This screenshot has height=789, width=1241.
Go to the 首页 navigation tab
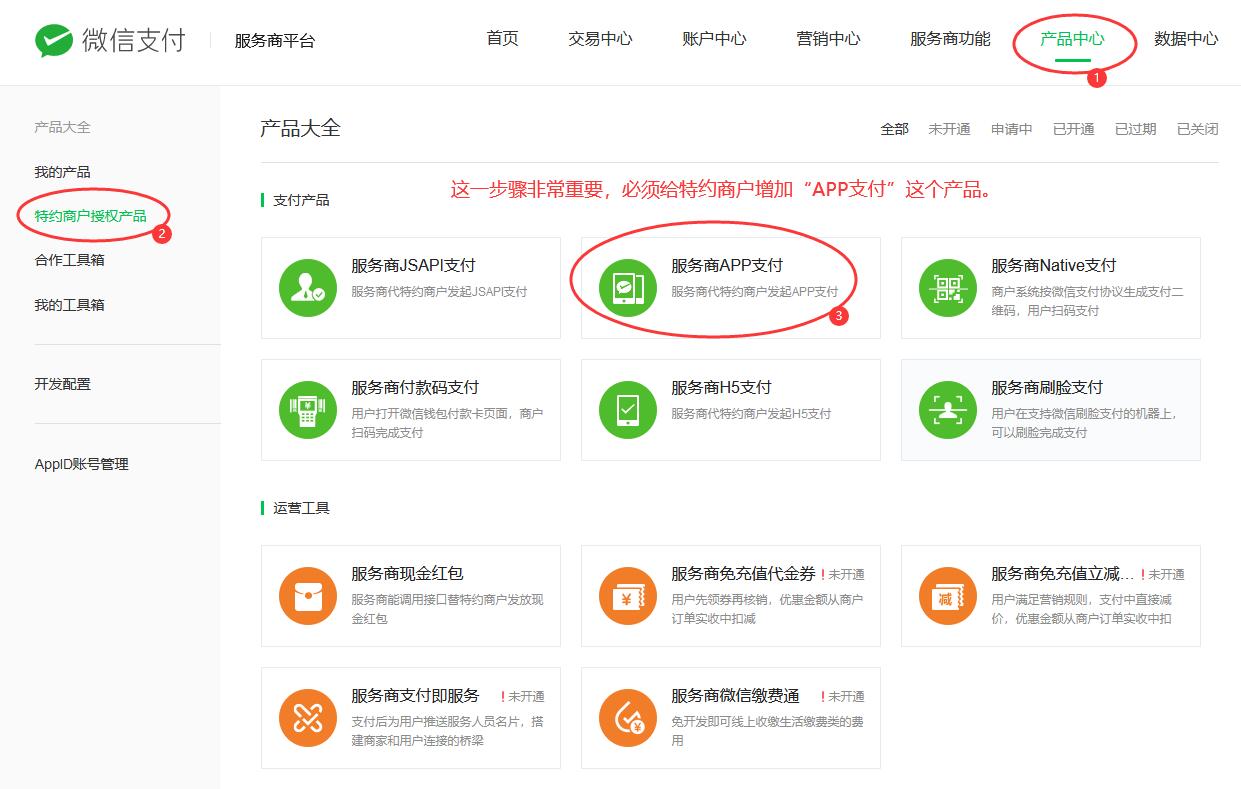(503, 39)
